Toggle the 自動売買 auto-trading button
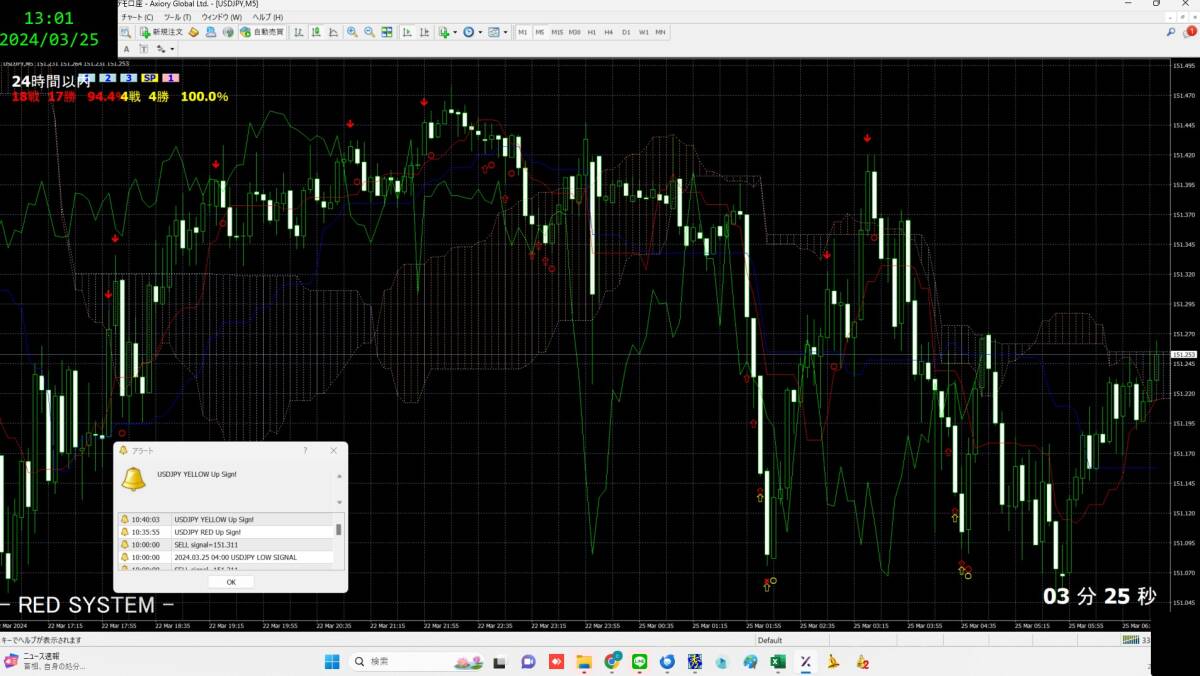The width and height of the screenshot is (1200, 676). [x=261, y=32]
